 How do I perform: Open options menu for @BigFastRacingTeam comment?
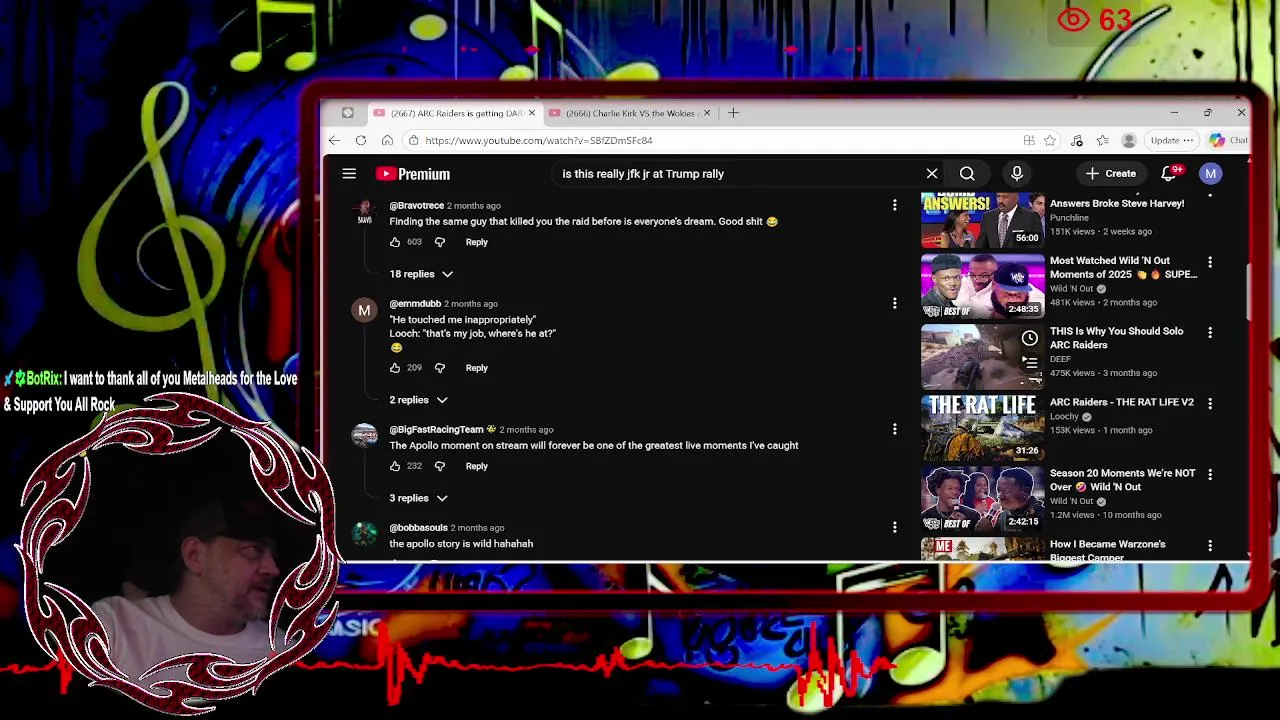[894, 429]
